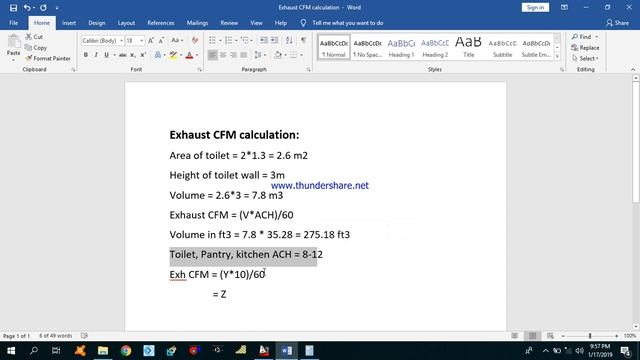This screenshot has height=360, width=640.
Task: Sort the selected paragraphs
Action: [289, 40]
